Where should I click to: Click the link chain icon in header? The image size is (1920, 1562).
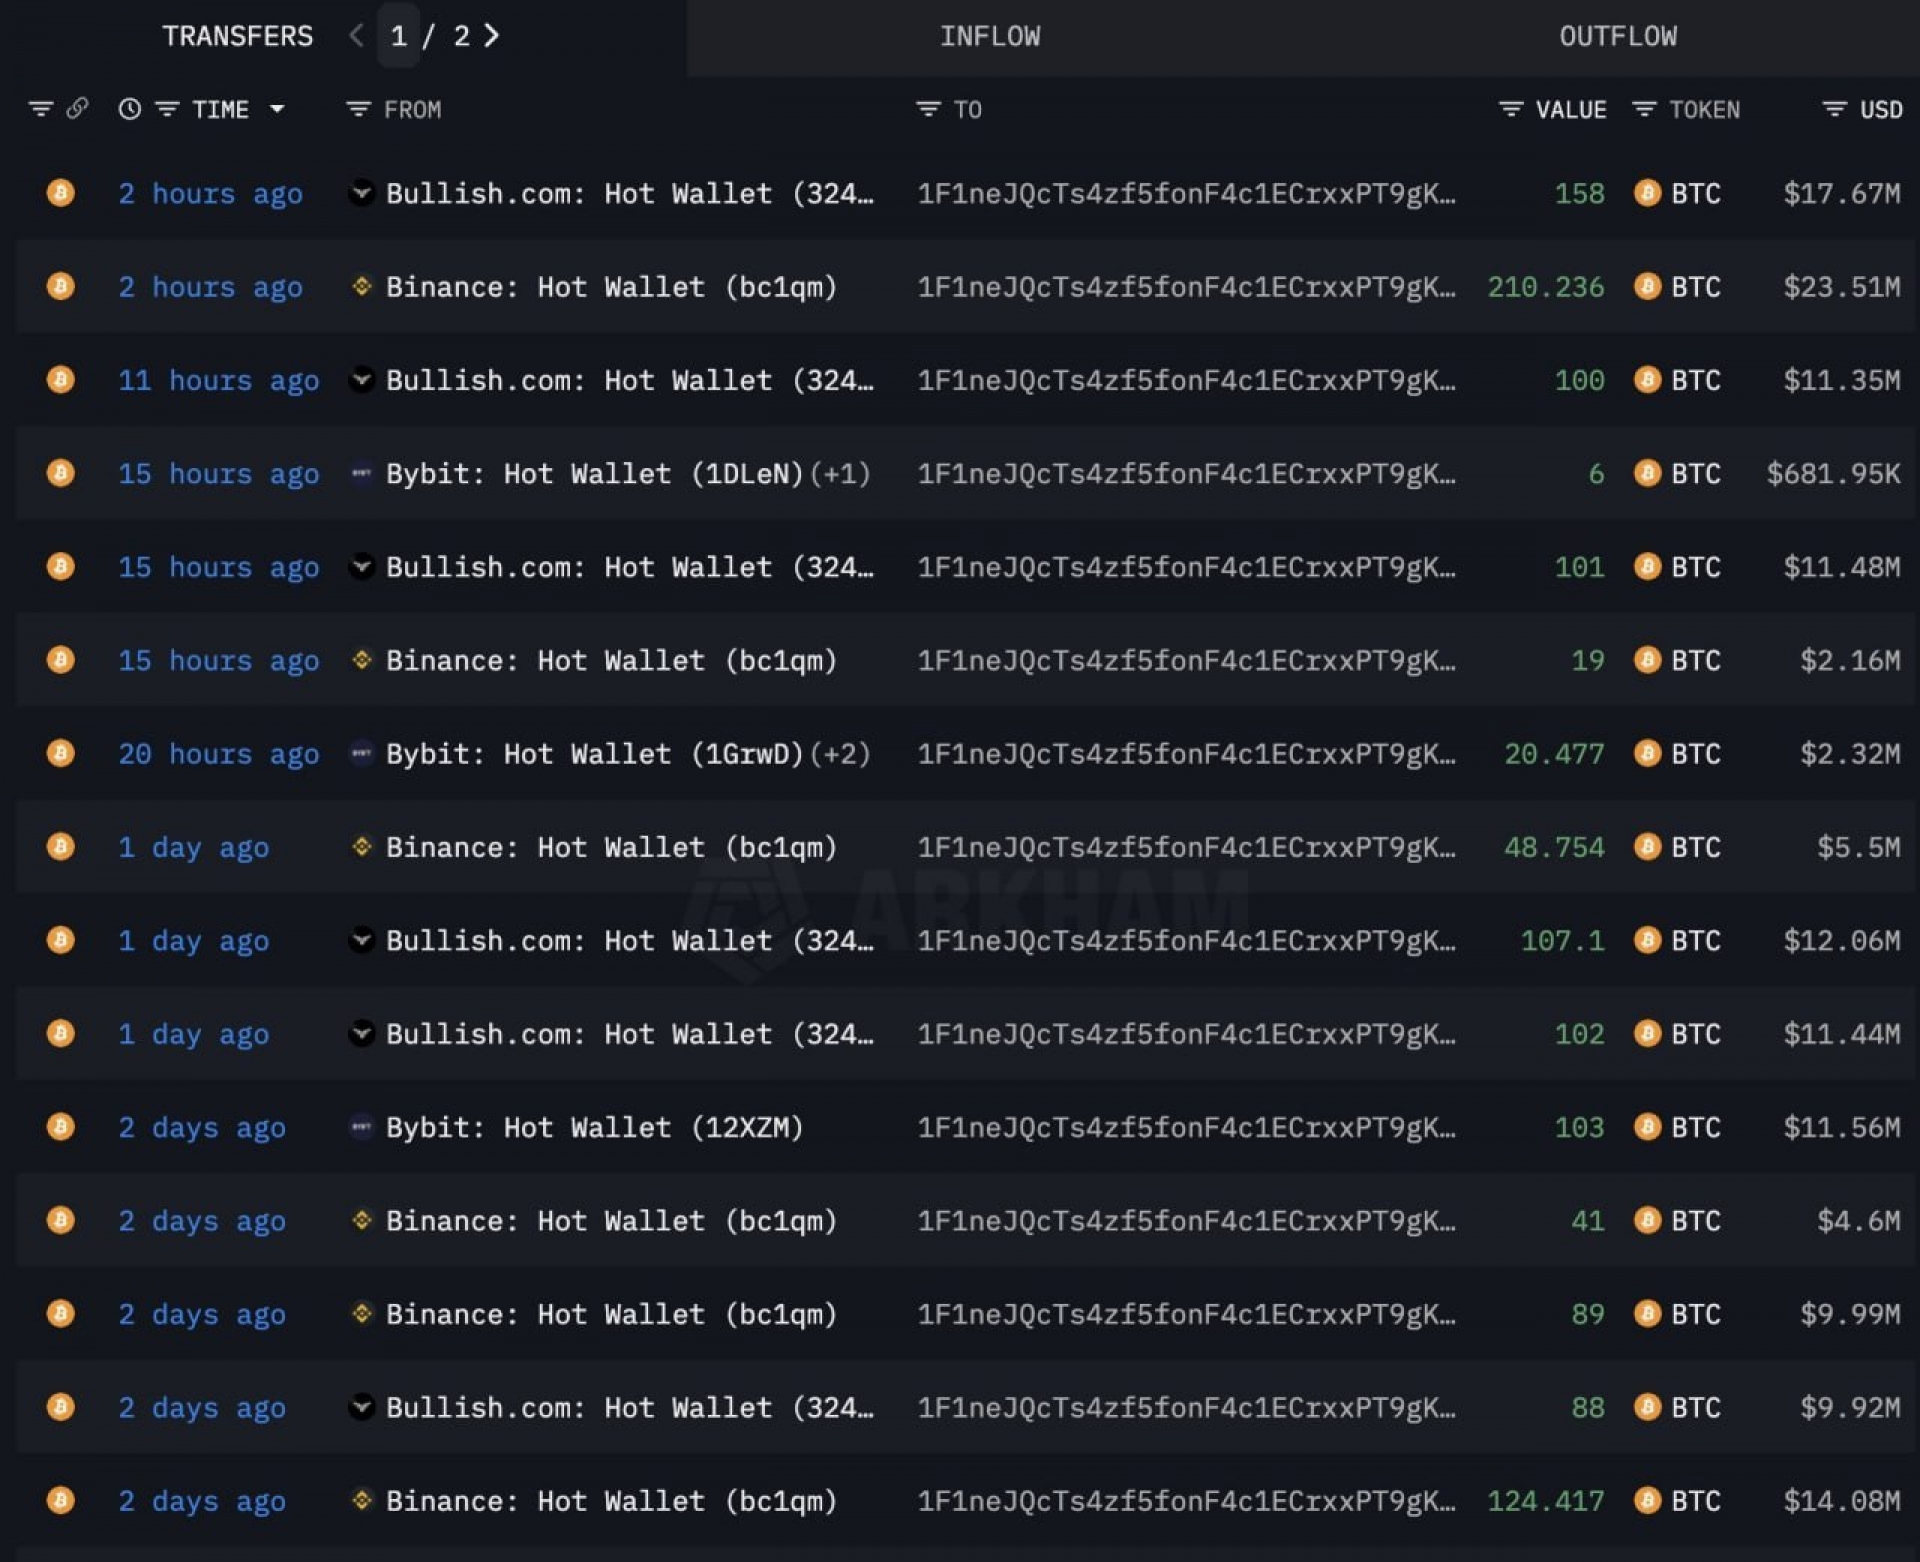coord(77,108)
